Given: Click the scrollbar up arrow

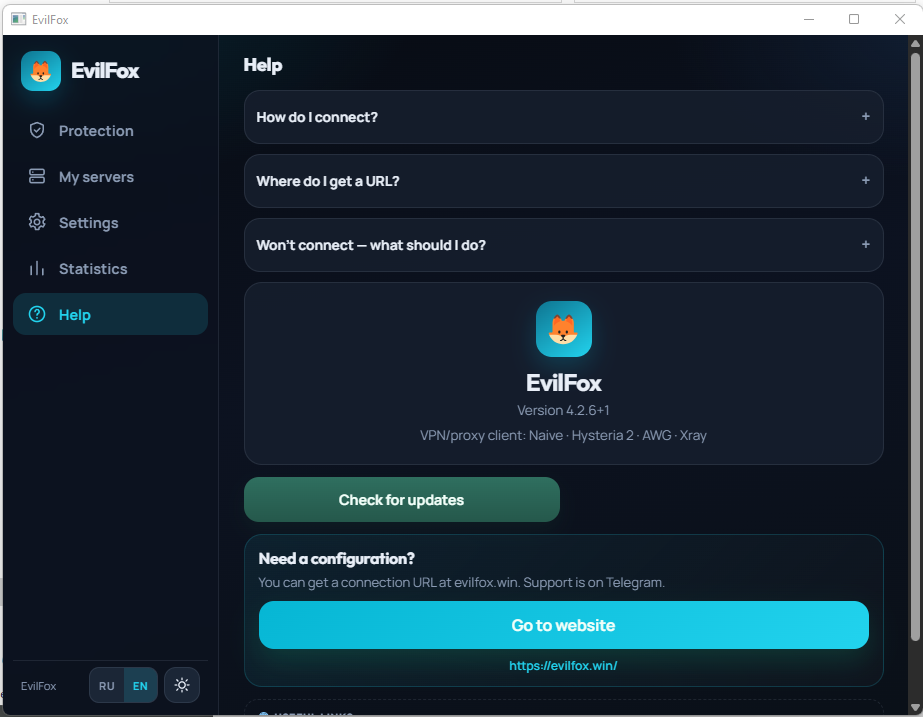Looking at the screenshot, I should [x=915, y=44].
